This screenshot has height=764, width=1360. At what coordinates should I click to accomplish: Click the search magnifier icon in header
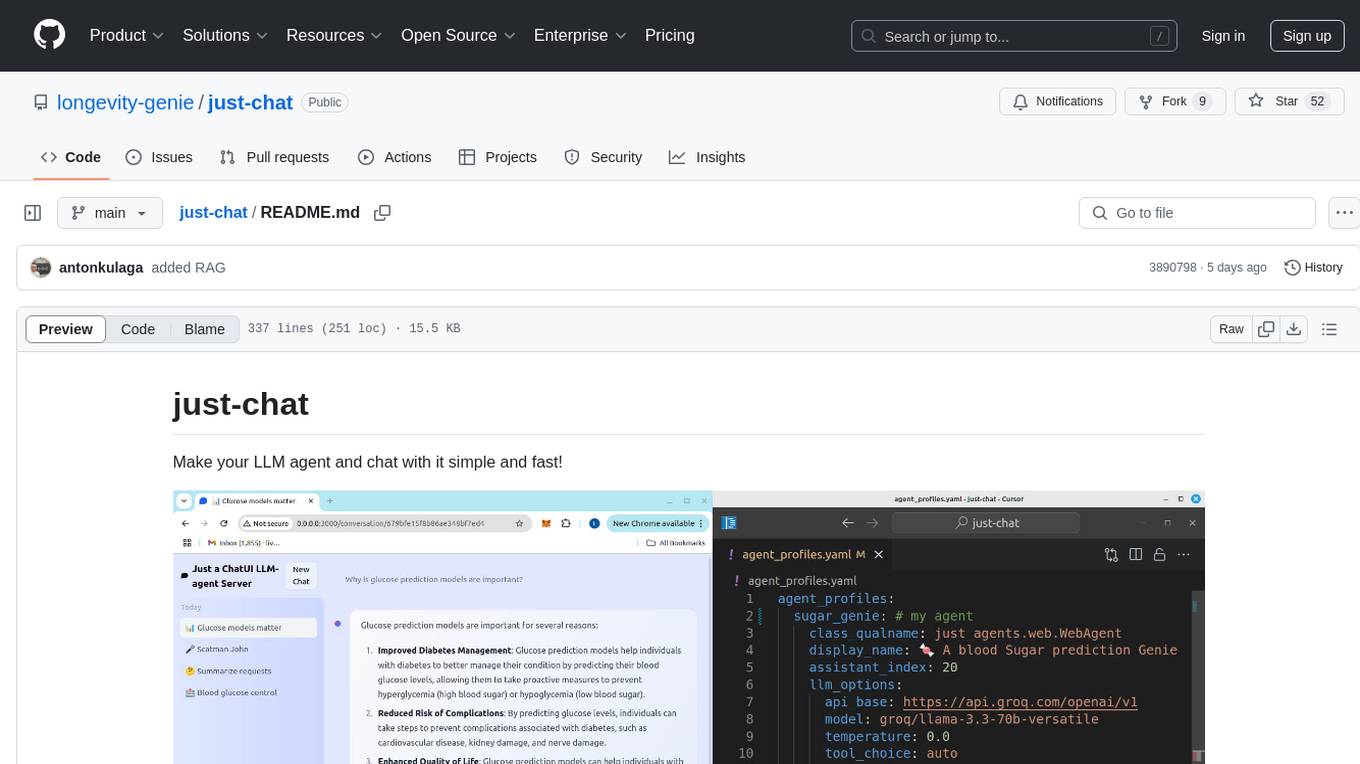(x=871, y=36)
